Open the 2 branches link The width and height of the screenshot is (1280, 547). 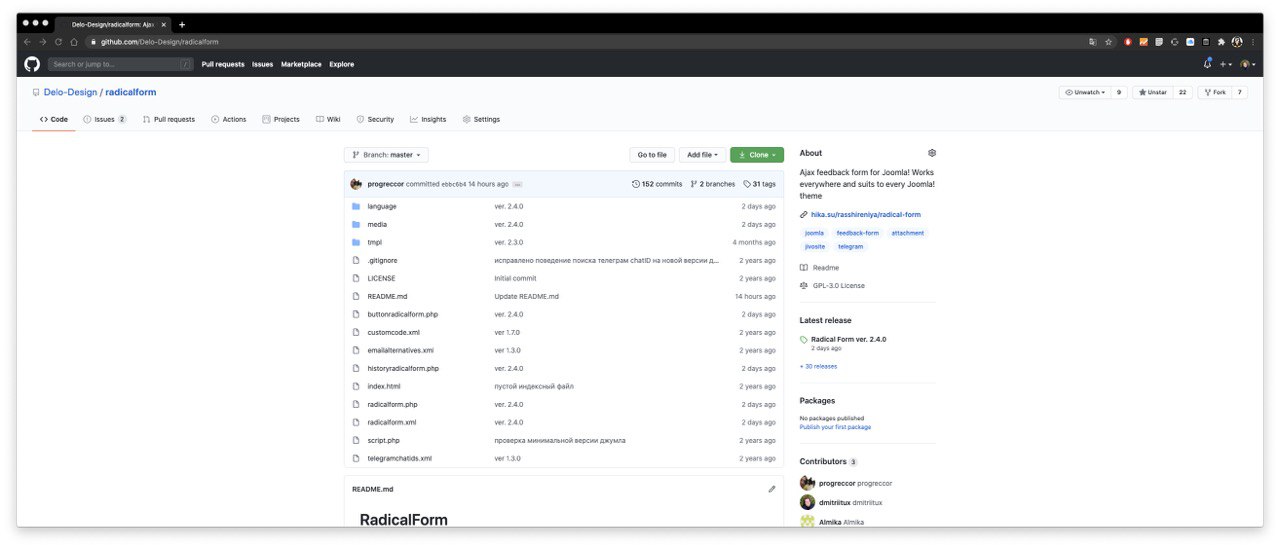713,184
